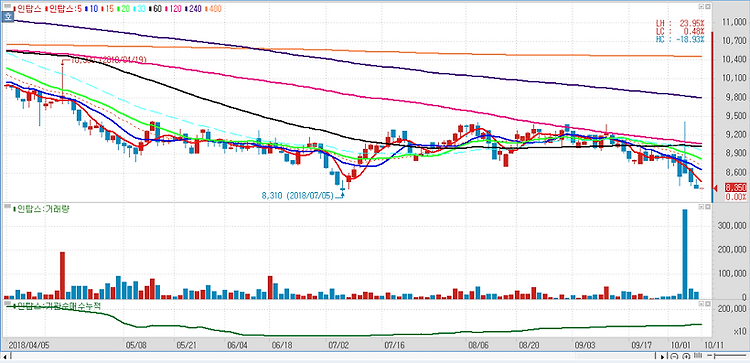Maximize the price chart panel
The height and width of the screenshot is (363, 750).
pos(707,7)
